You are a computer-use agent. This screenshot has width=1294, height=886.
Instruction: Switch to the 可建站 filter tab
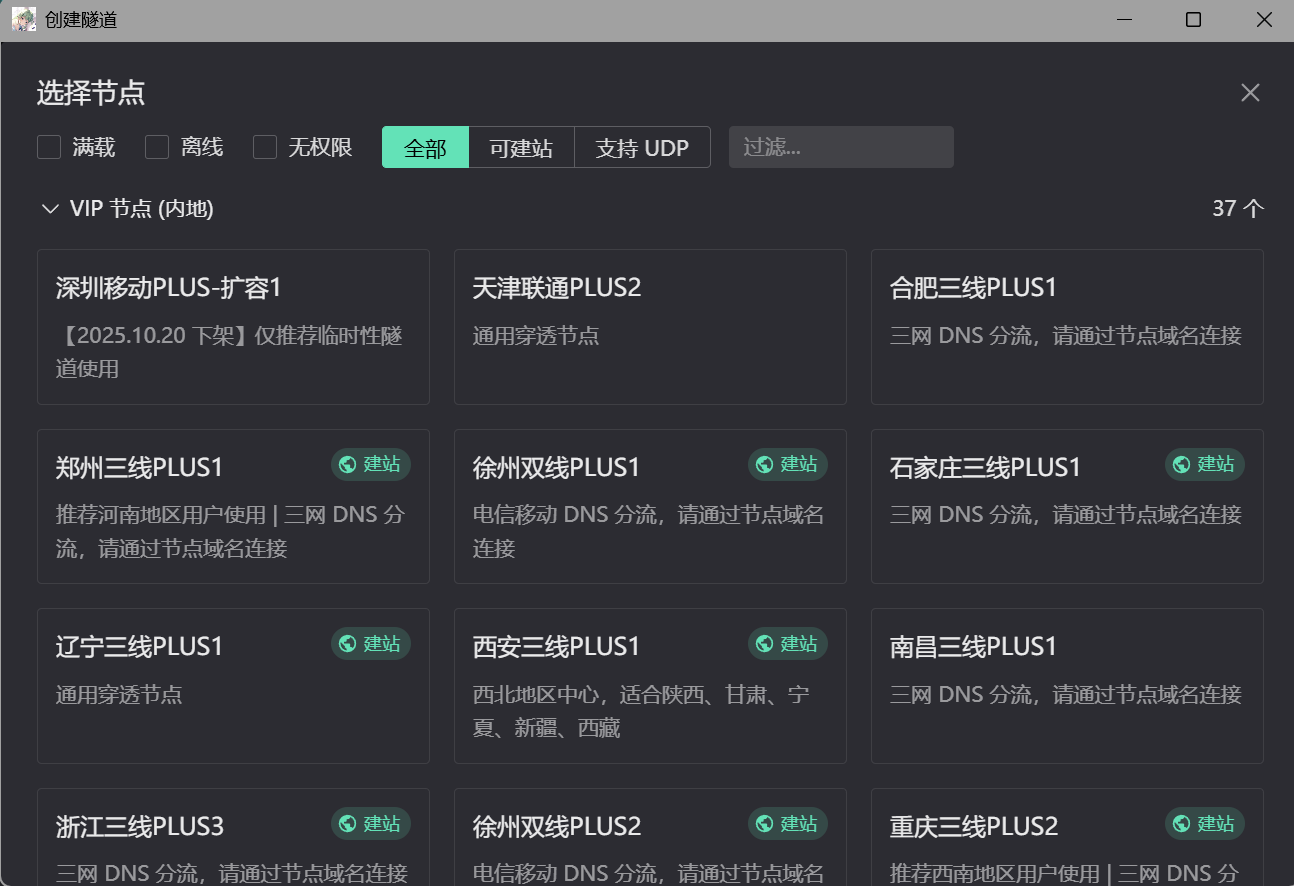[x=521, y=148]
